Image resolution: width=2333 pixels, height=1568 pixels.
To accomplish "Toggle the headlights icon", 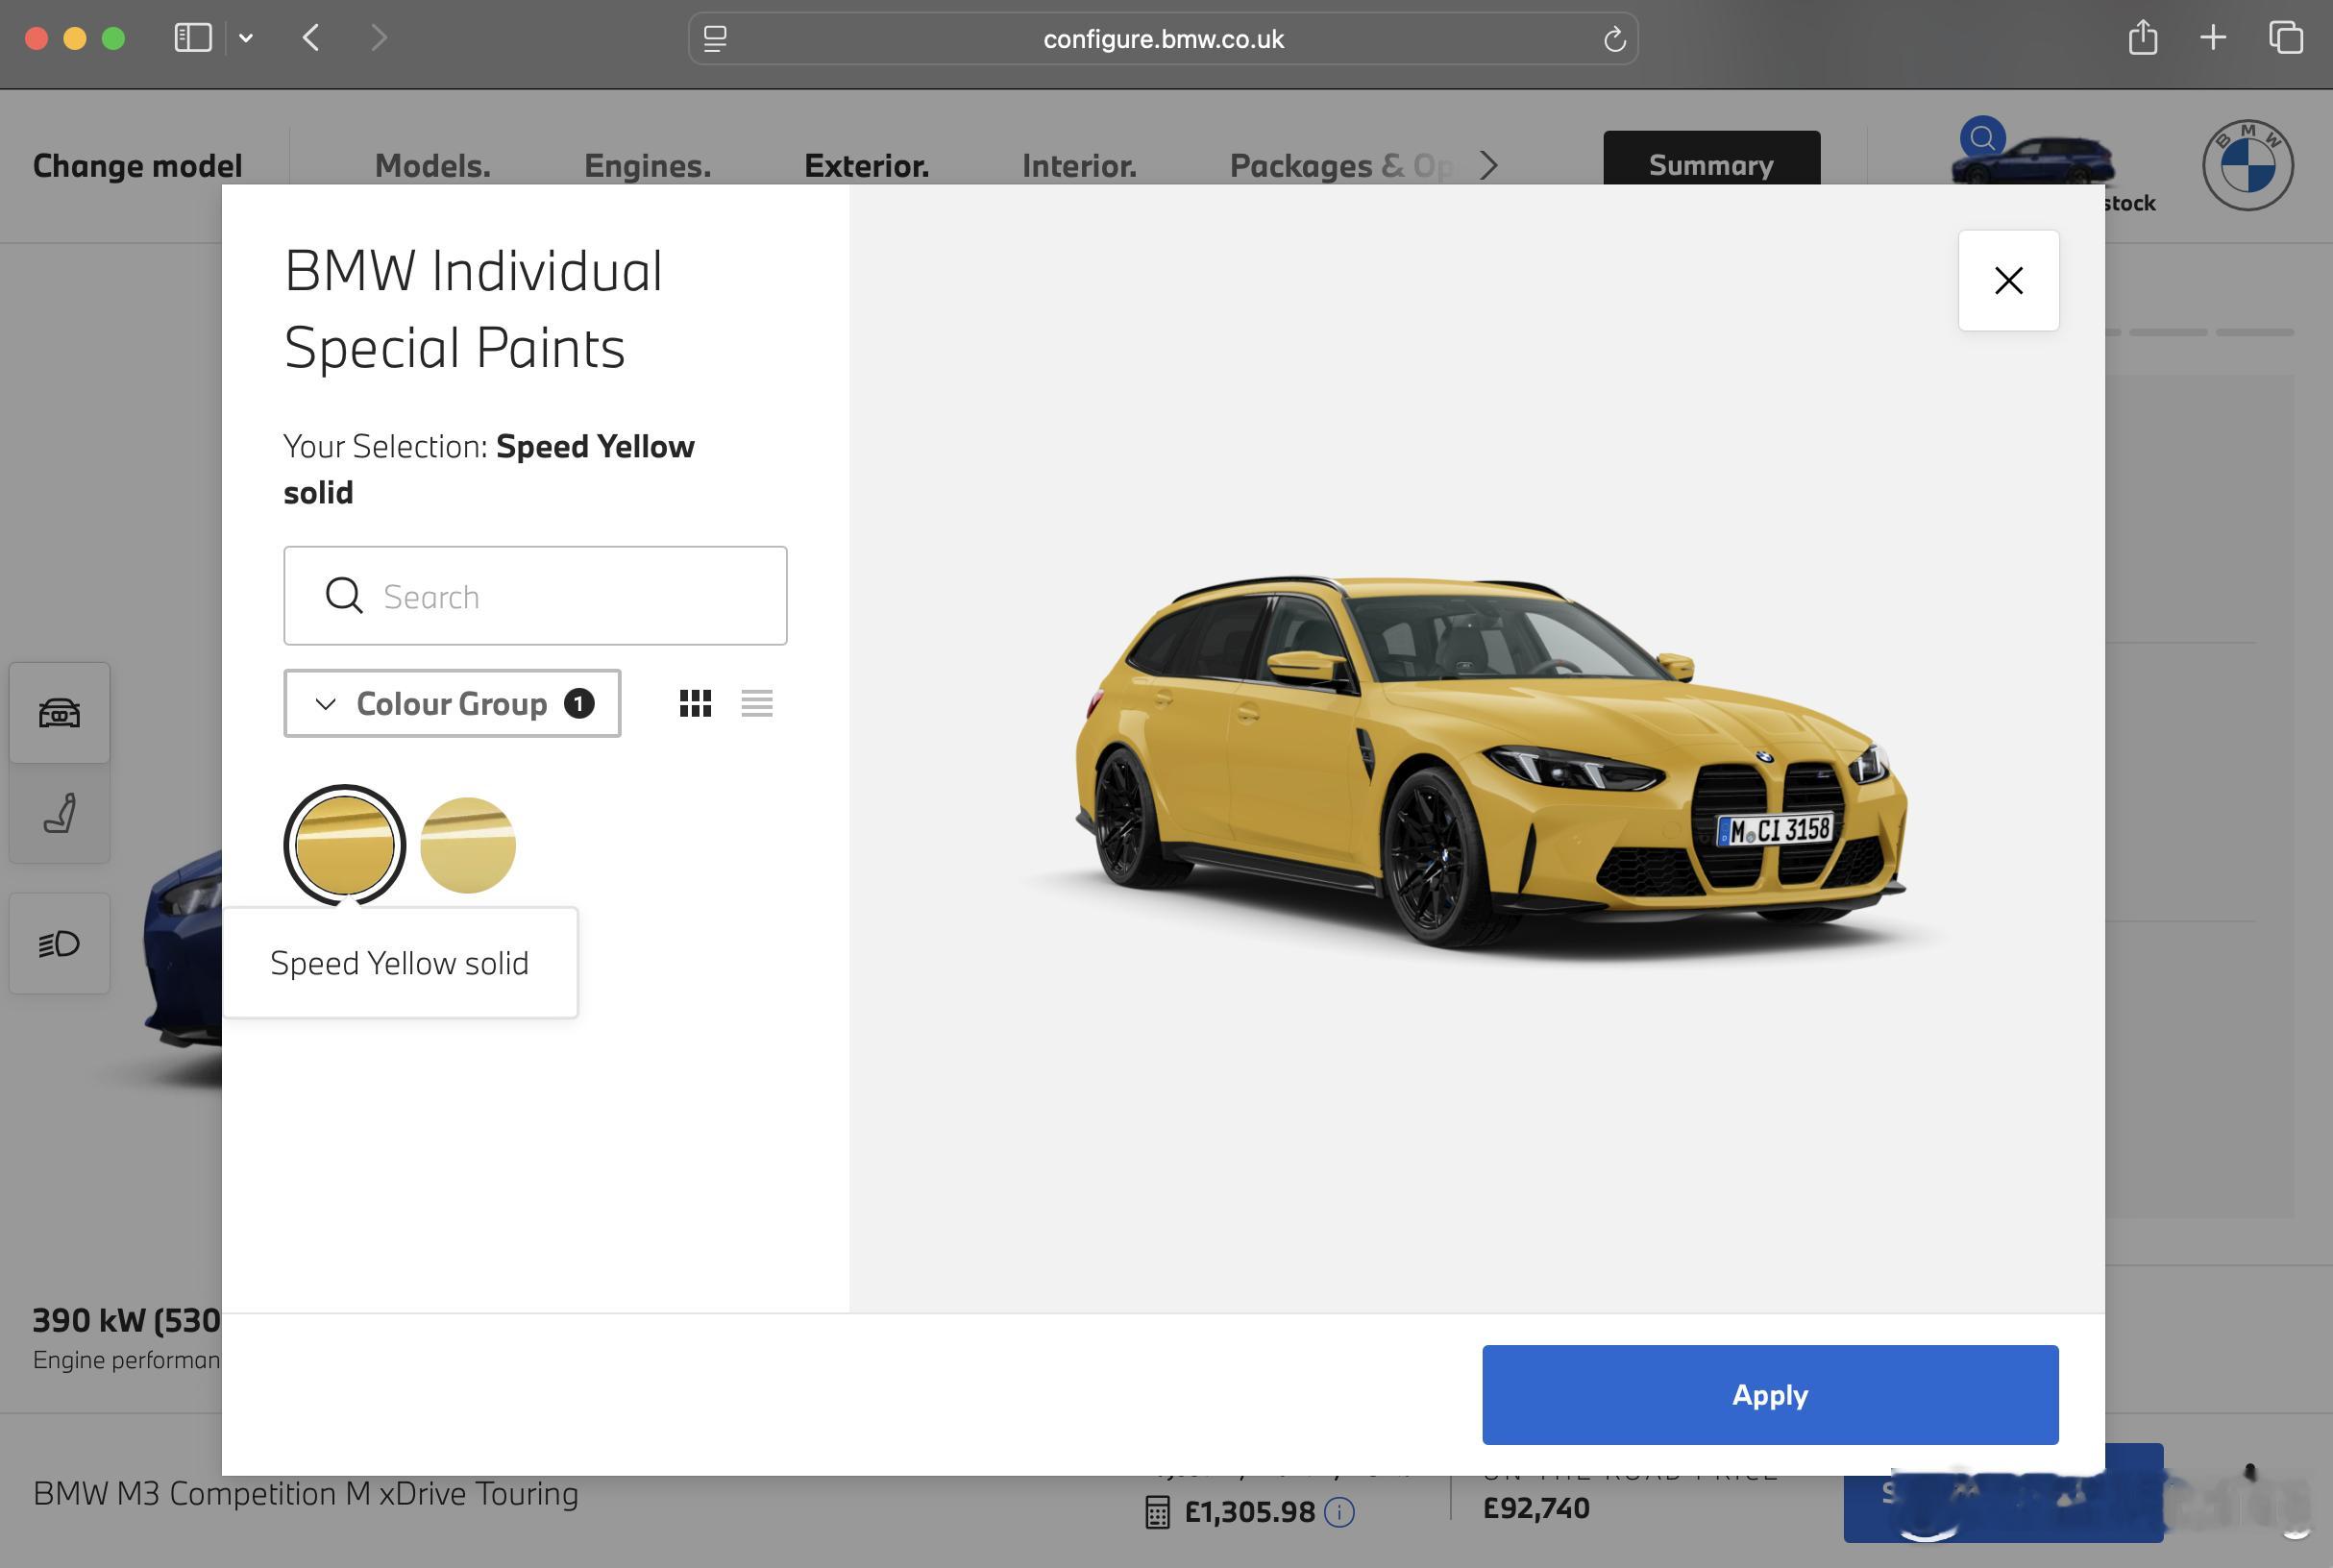I will tap(60, 943).
